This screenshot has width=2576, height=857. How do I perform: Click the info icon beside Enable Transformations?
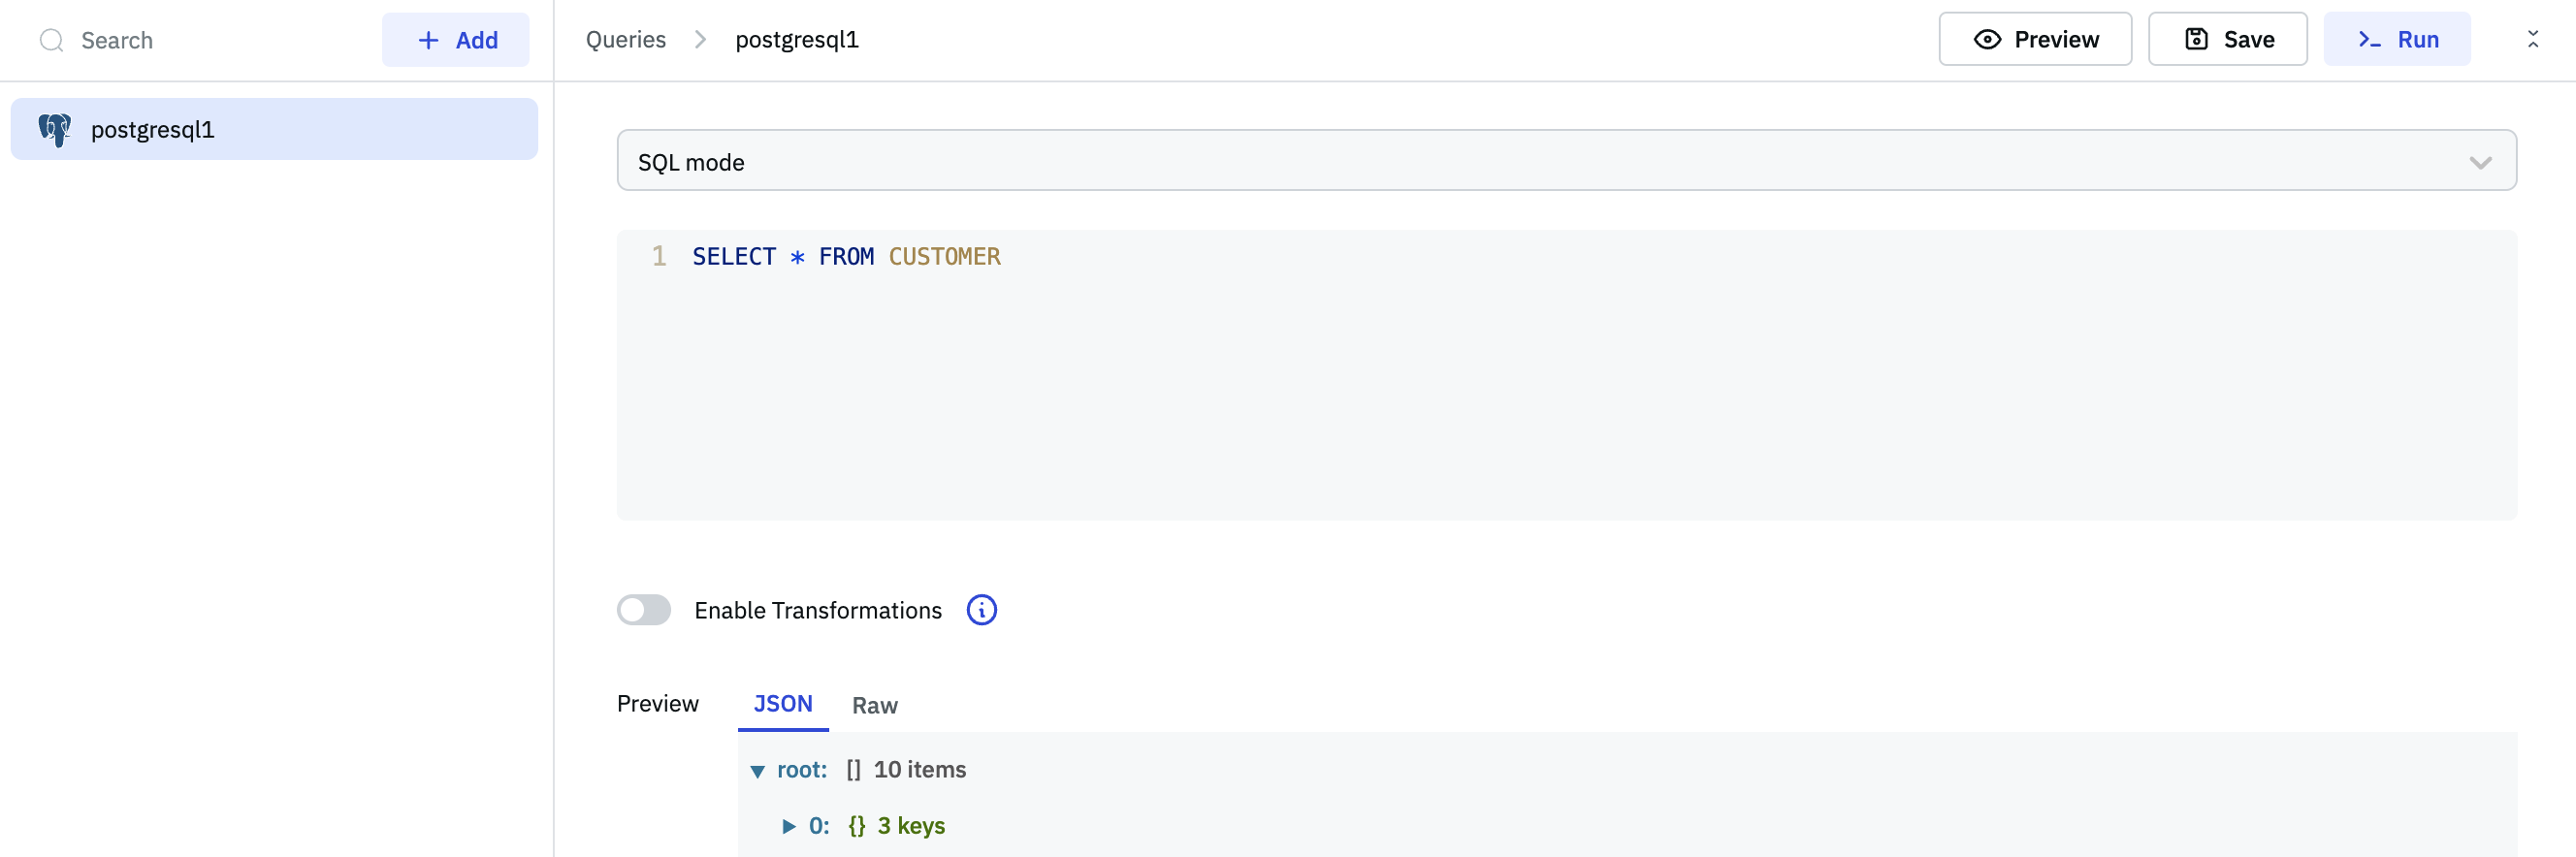(981, 610)
